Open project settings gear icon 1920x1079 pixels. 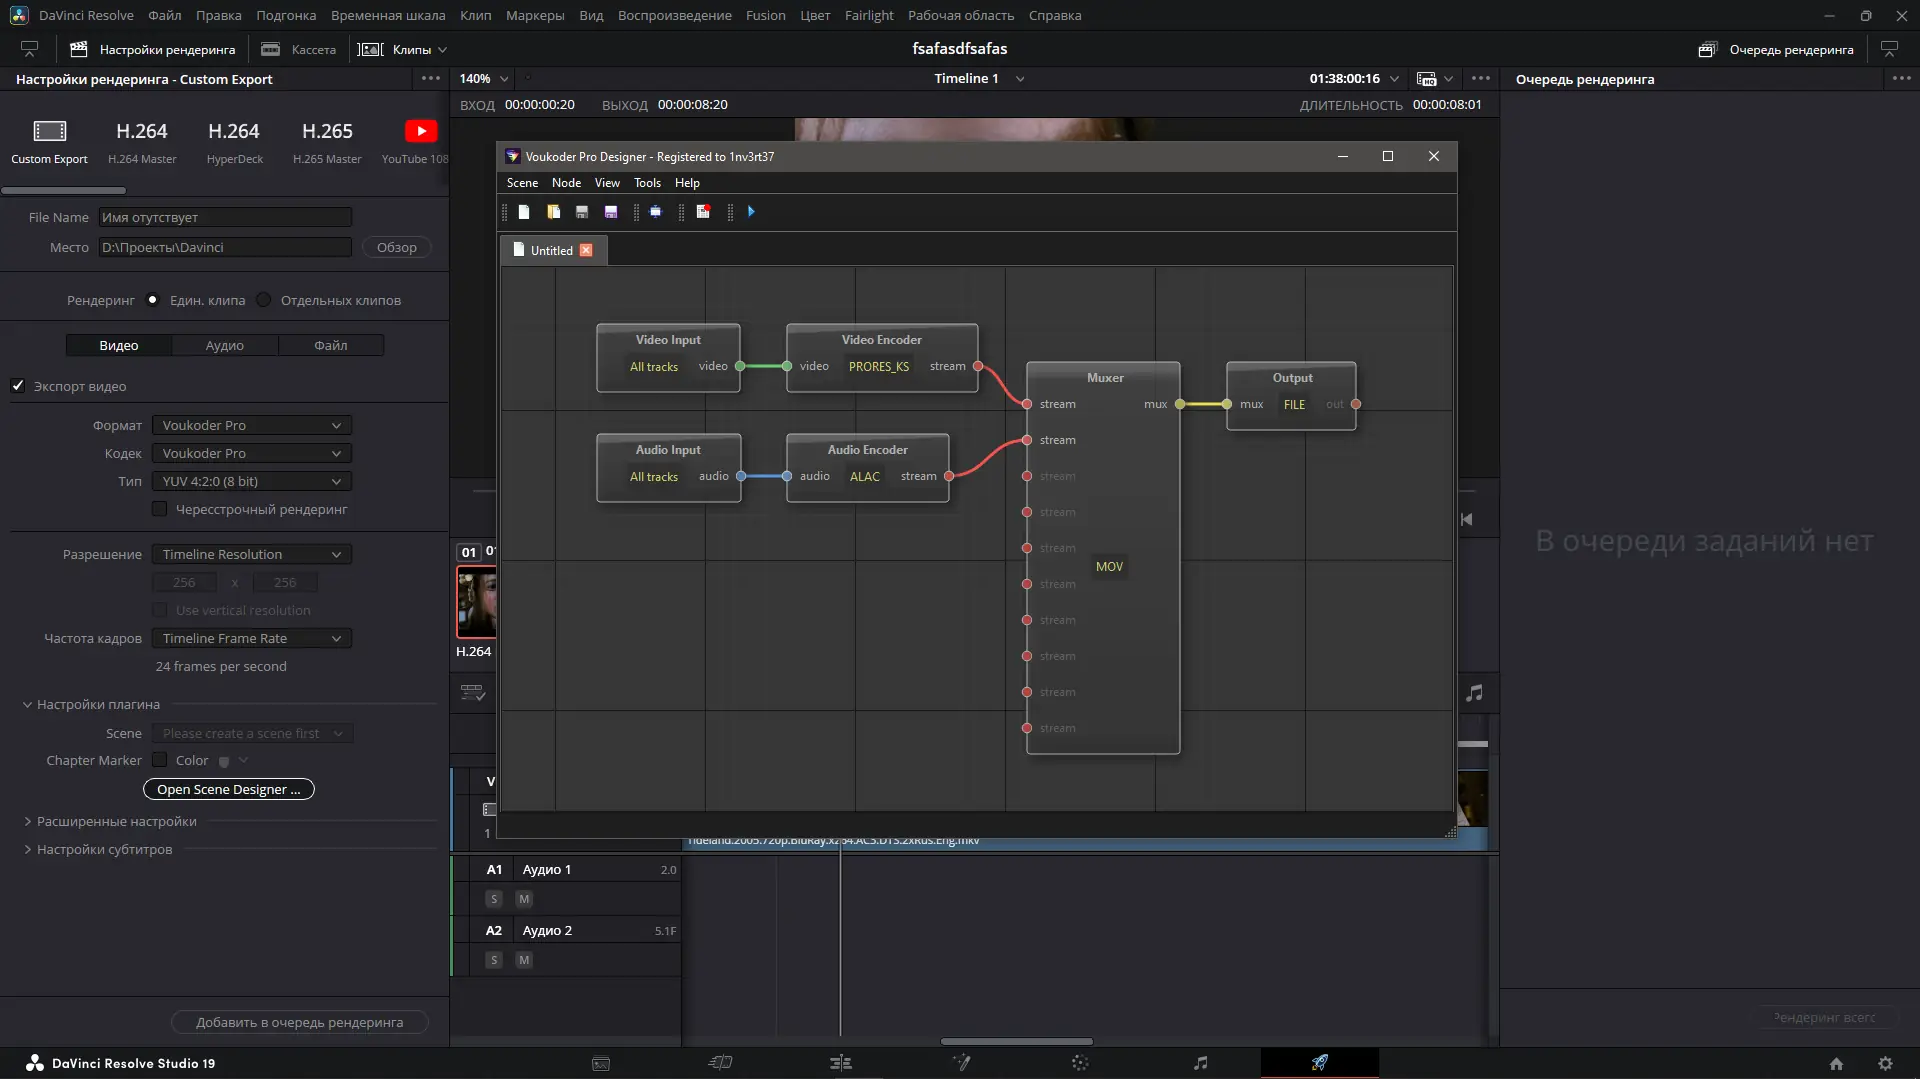coord(1885,1064)
